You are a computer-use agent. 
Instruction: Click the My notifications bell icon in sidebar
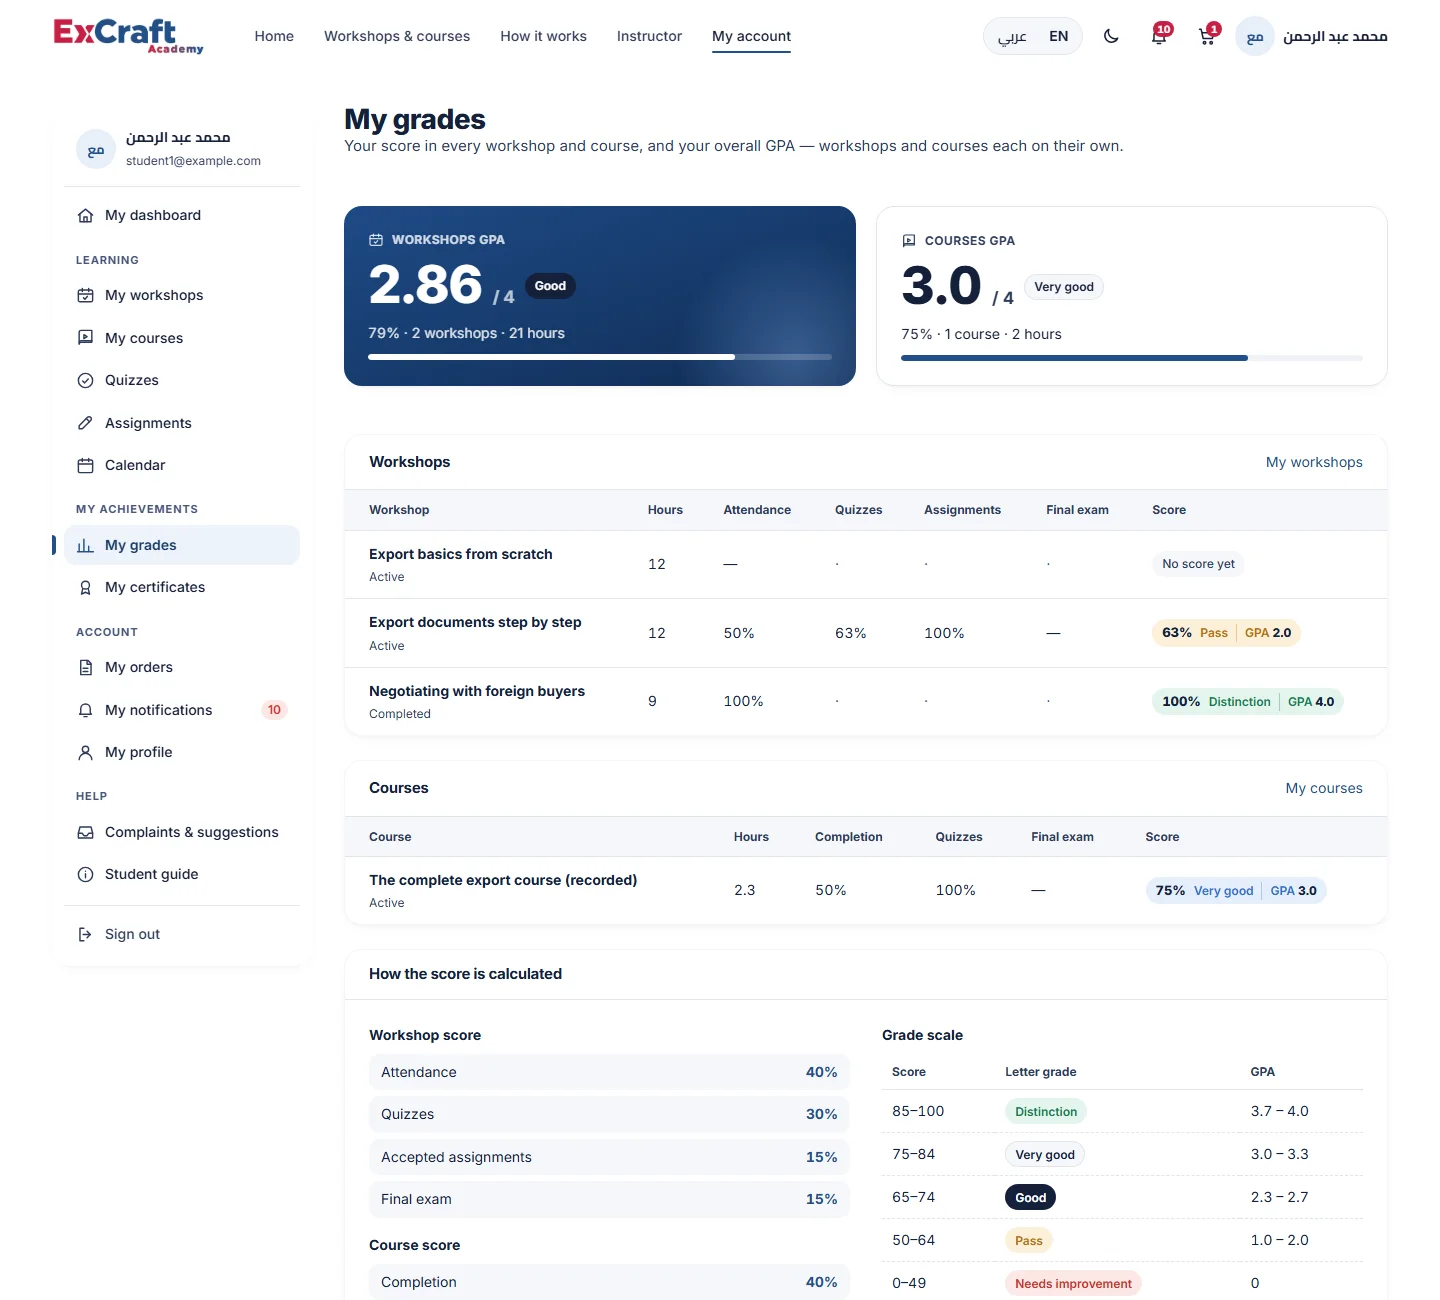coord(86,710)
